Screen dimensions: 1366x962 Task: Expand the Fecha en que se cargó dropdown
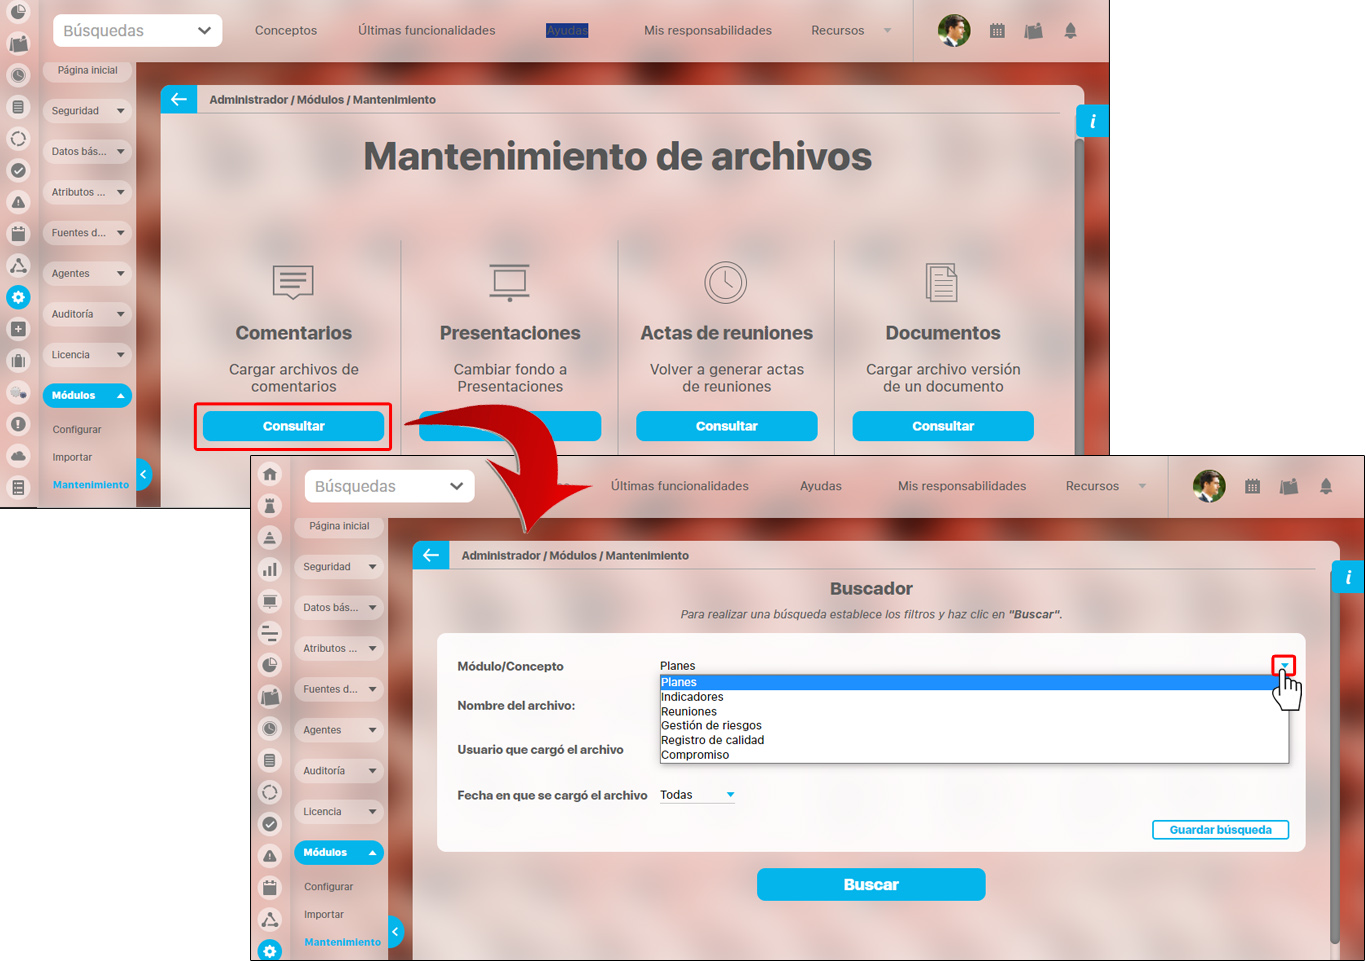pos(730,795)
